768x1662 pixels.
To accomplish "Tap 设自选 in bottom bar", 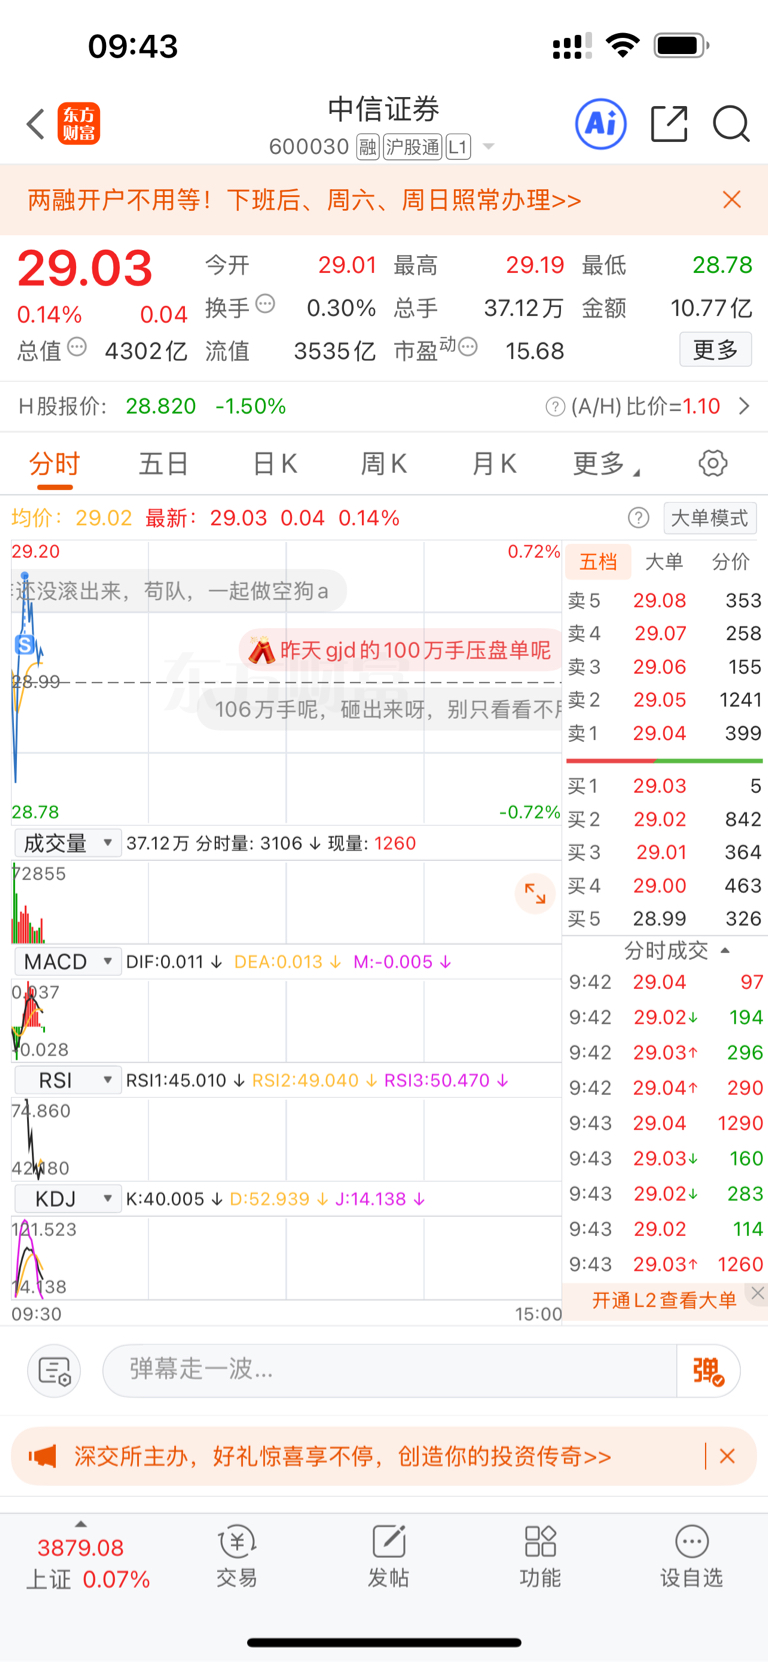I will pyautogui.click(x=691, y=1557).
